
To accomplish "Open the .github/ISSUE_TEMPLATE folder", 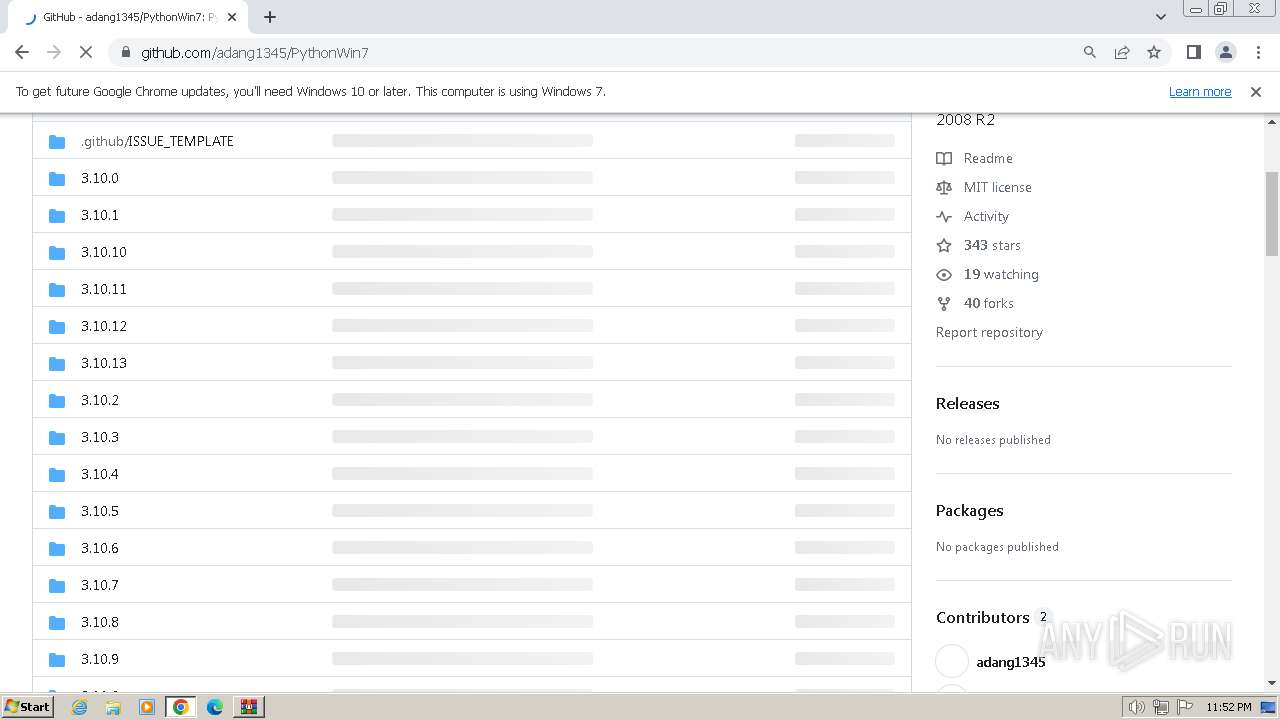I will 157,141.
